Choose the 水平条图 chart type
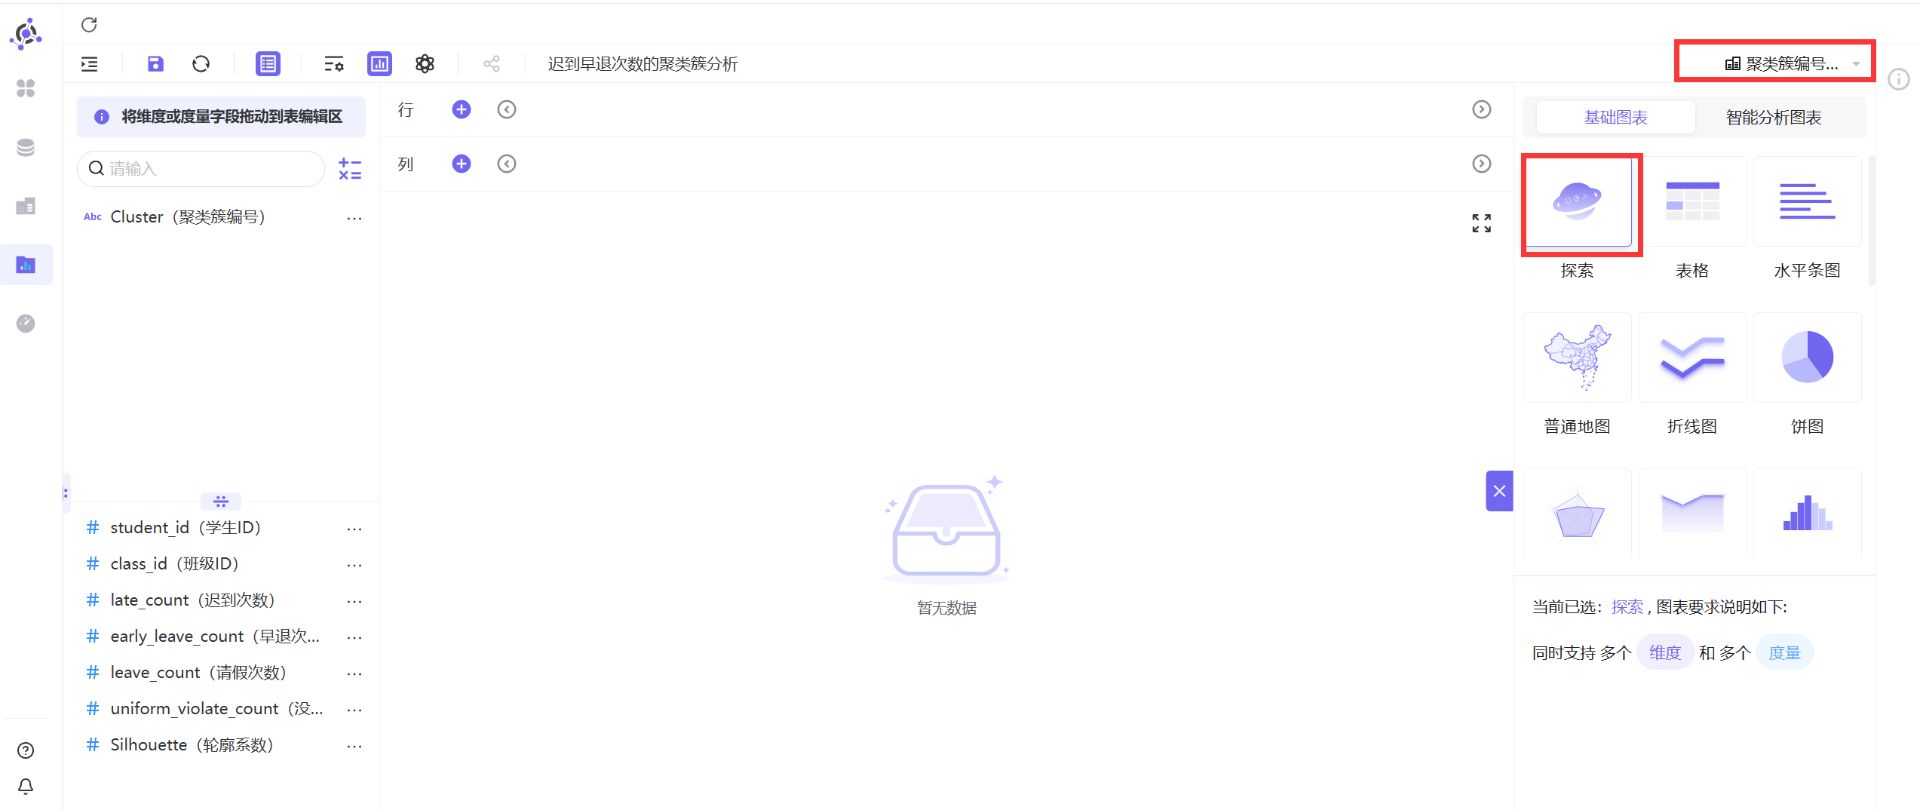 click(1807, 203)
